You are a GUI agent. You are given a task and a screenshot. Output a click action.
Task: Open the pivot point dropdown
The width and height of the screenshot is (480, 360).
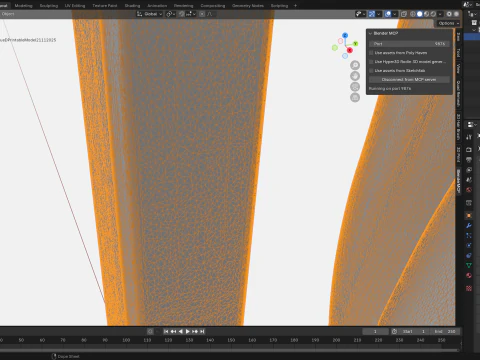click(170, 14)
